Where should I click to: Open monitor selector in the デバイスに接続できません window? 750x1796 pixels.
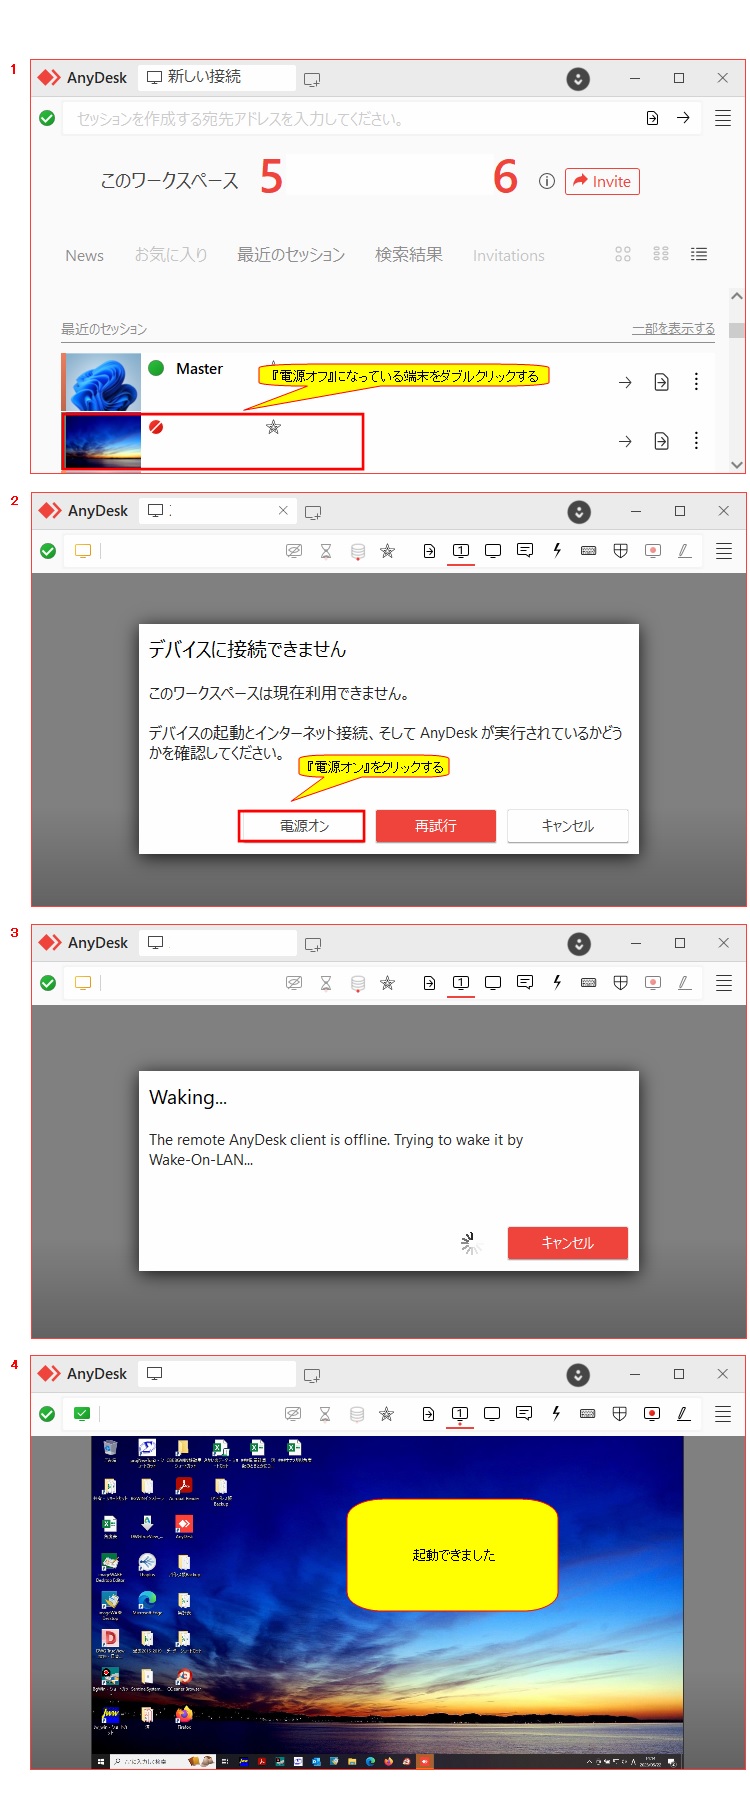point(461,551)
